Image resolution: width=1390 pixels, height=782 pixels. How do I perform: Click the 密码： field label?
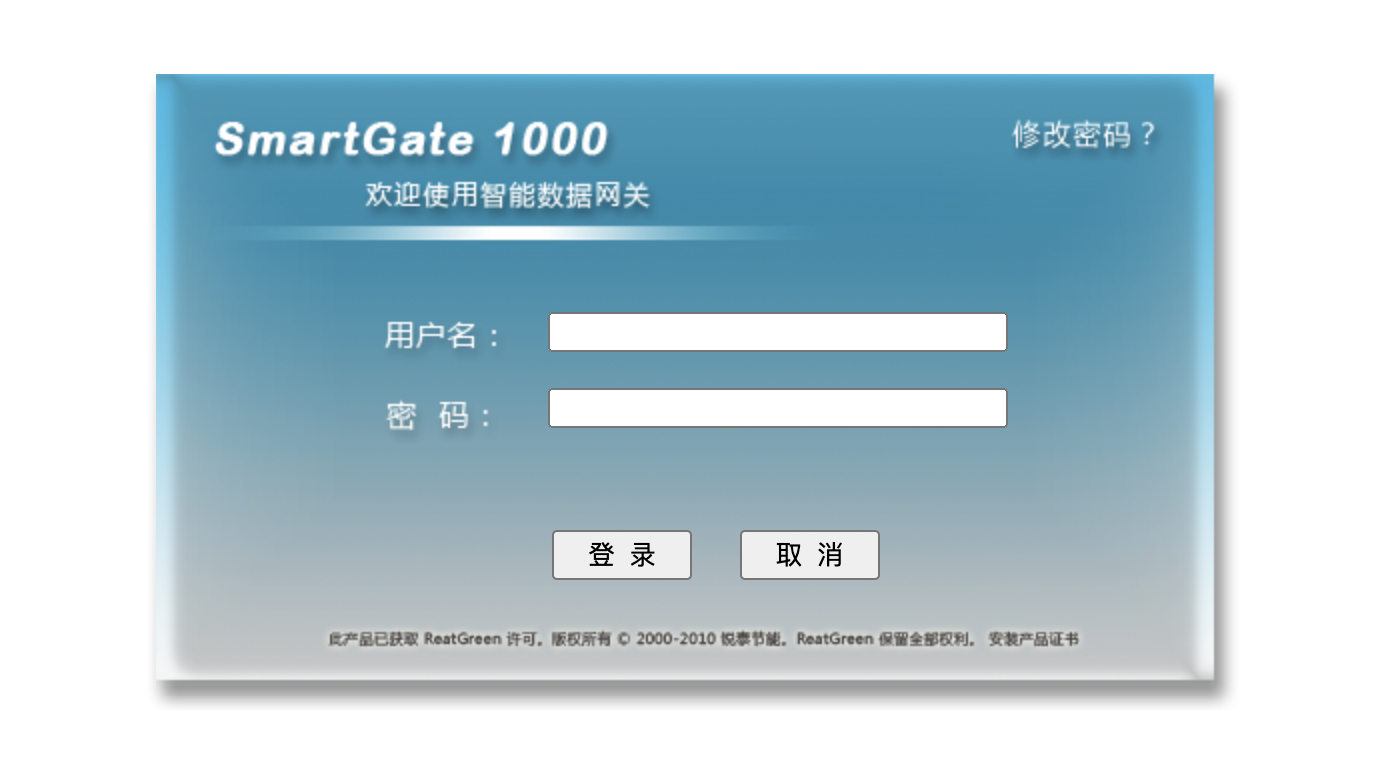[x=439, y=416]
